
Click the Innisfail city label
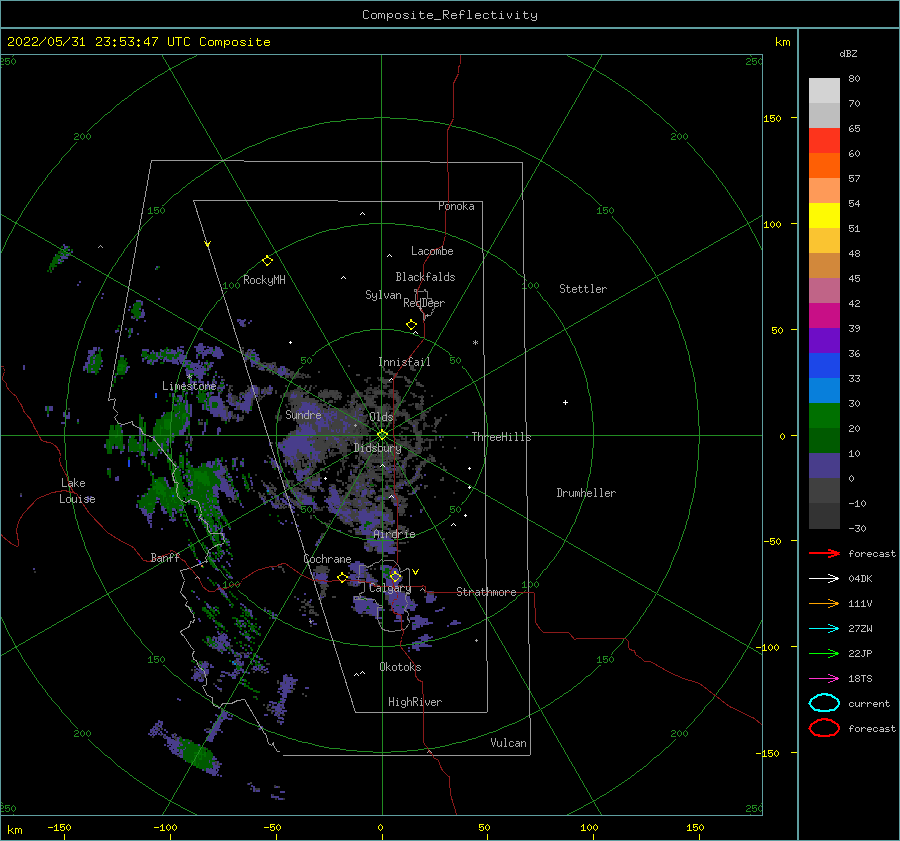[x=404, y=362]
